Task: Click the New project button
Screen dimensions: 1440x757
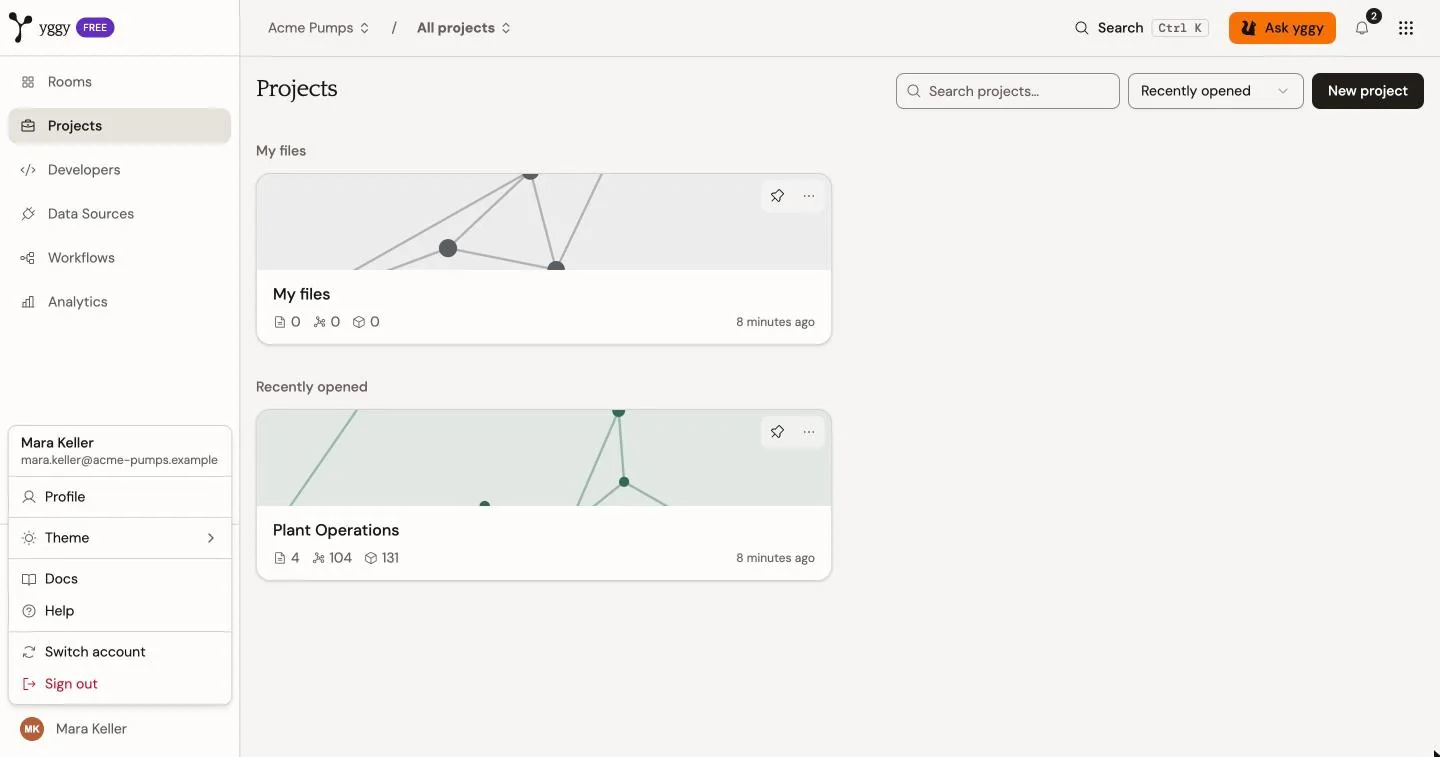Action: click(x=1368, y=91)
